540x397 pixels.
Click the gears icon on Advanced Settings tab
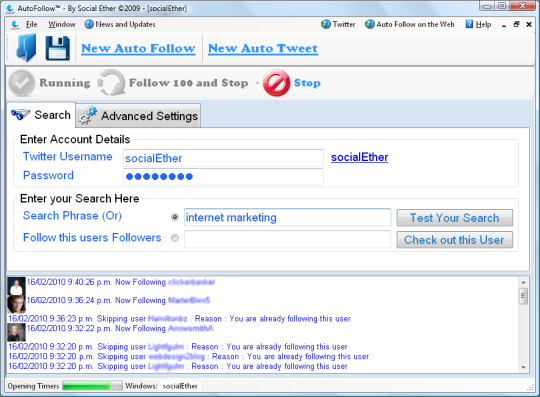pyautogui.click(x=87, y=115)
